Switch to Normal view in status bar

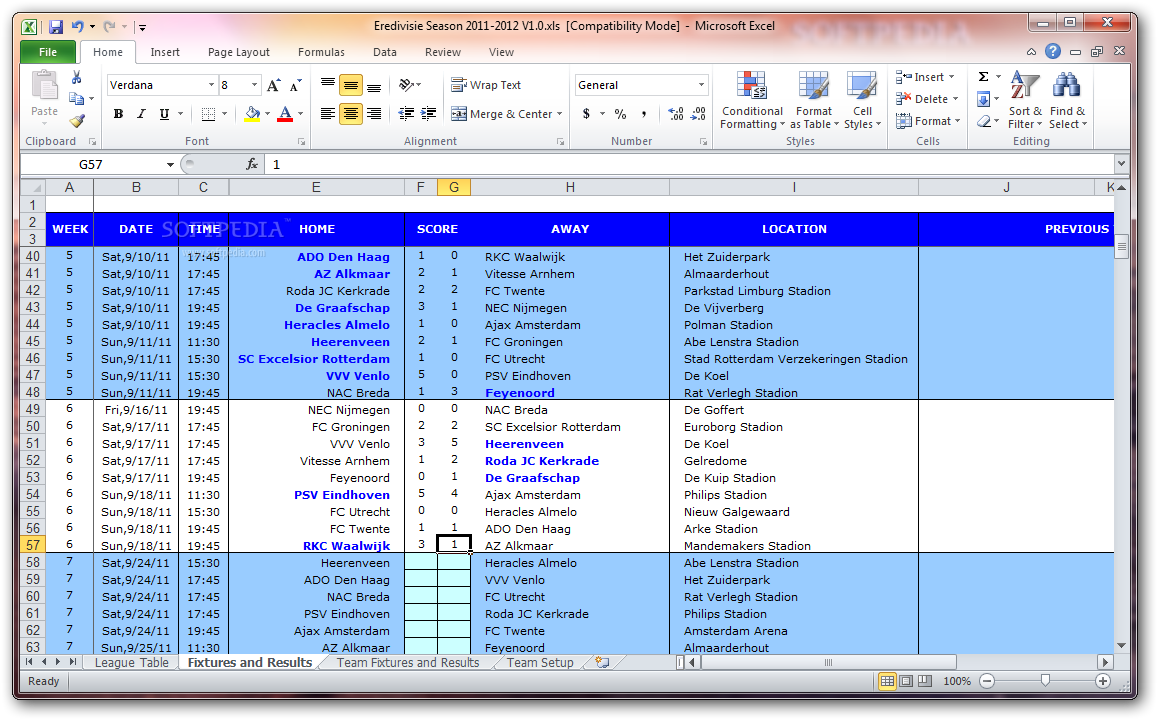[888, 681]
